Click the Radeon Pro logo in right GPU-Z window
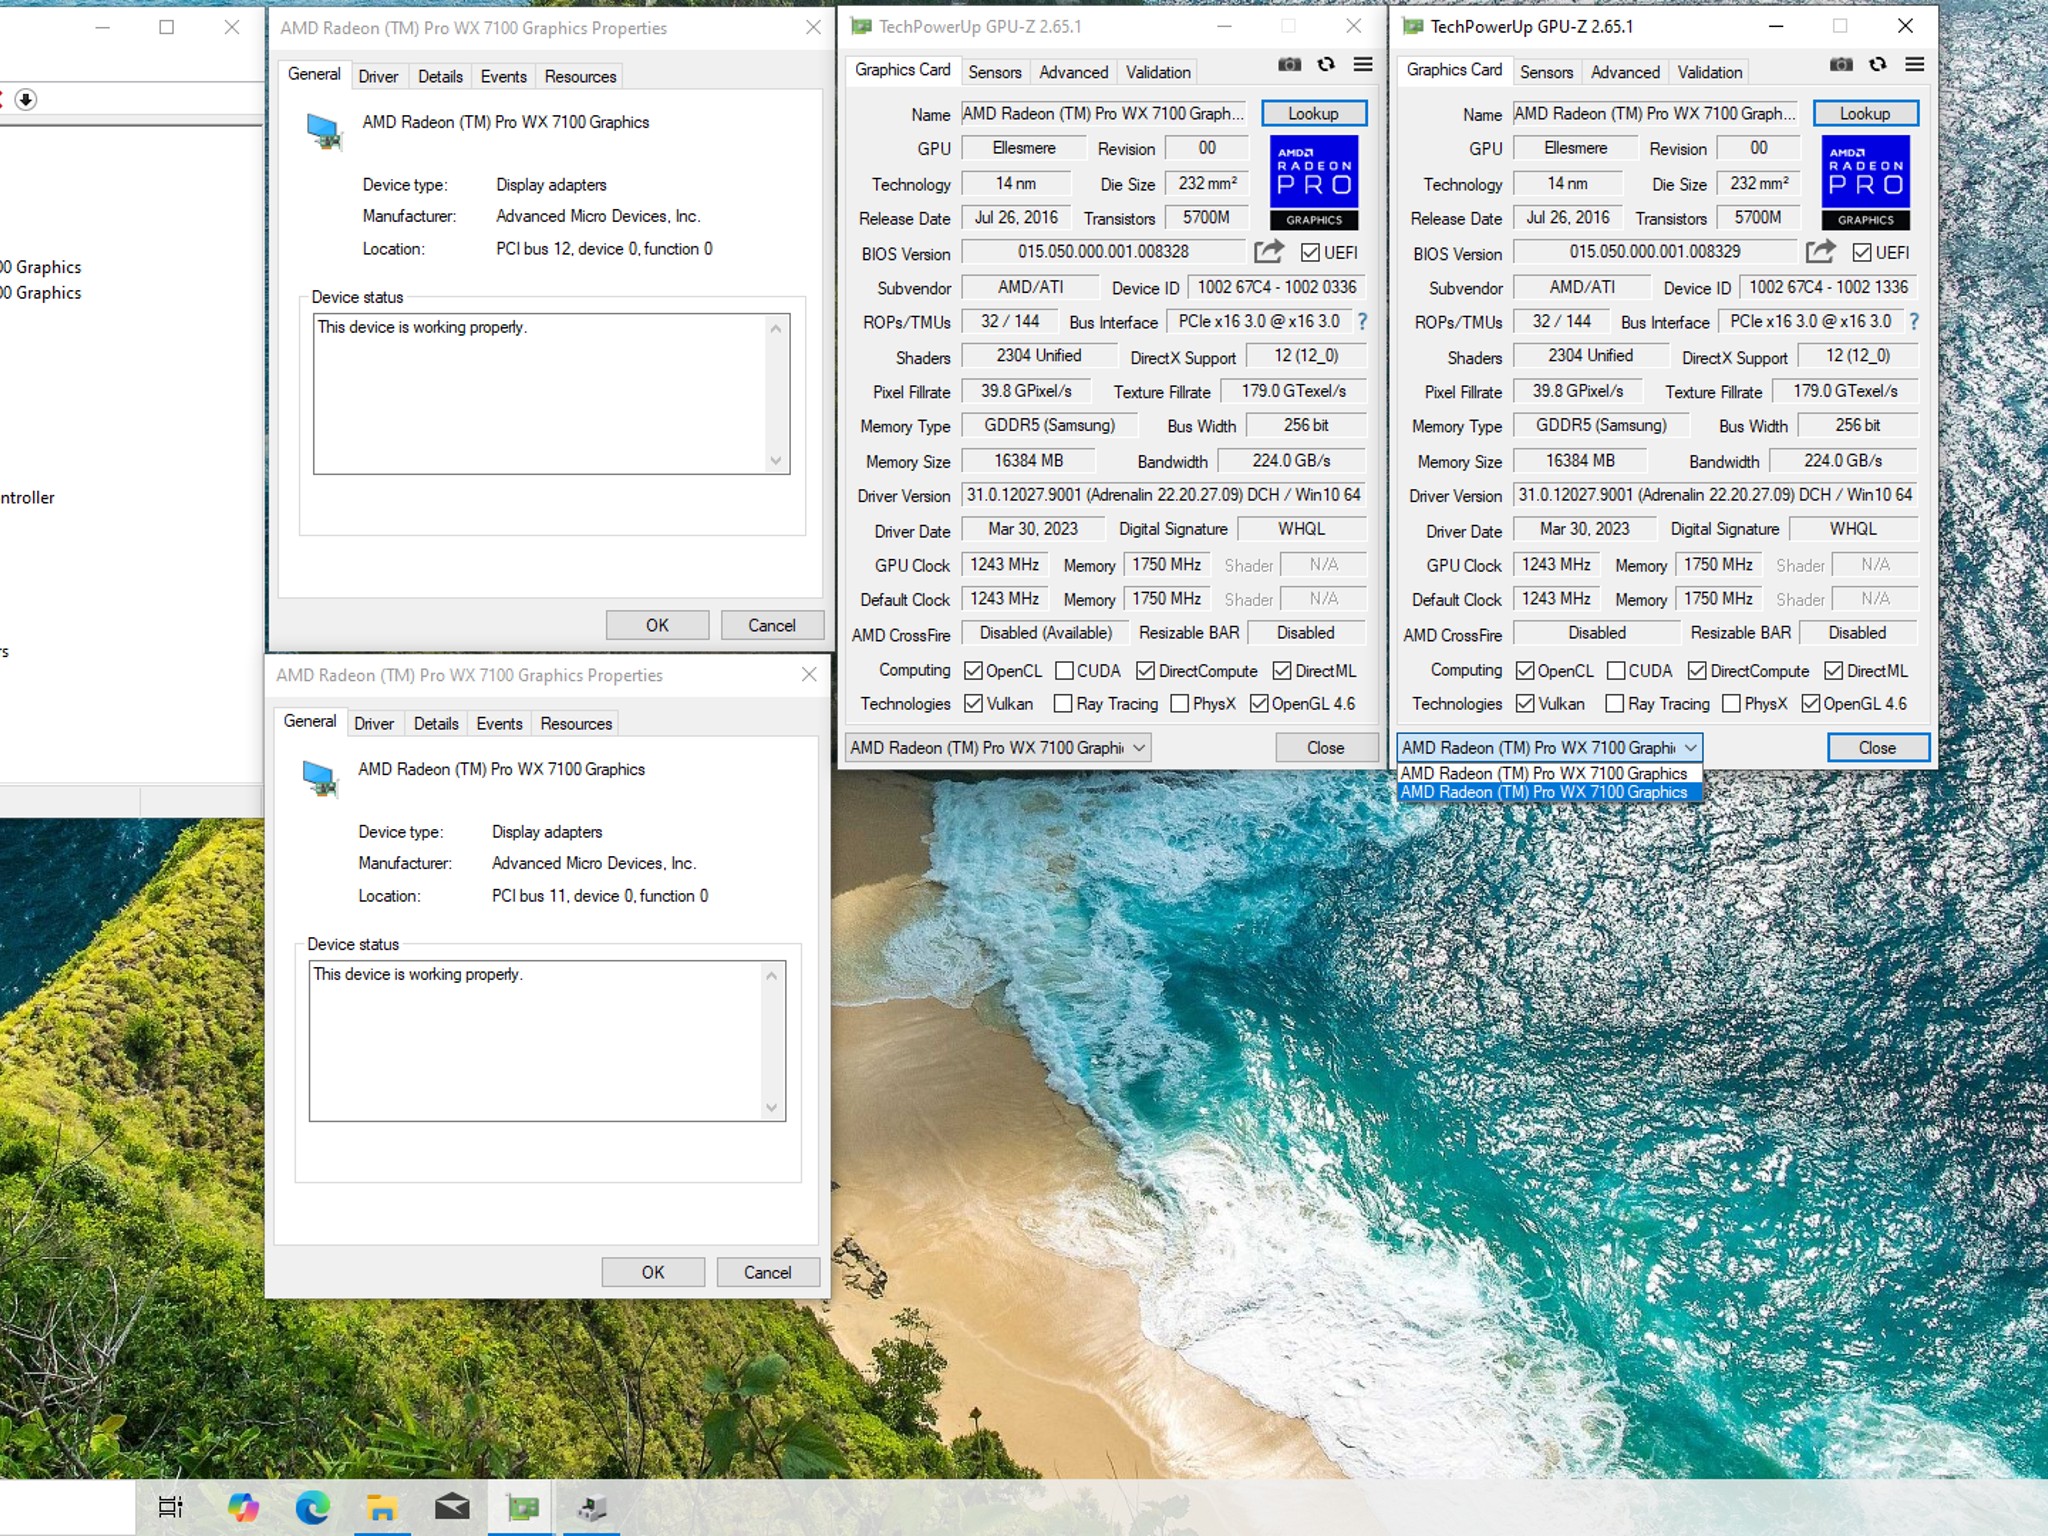This screenshot has height=1536, width=2048. [x=1865, y=182]
